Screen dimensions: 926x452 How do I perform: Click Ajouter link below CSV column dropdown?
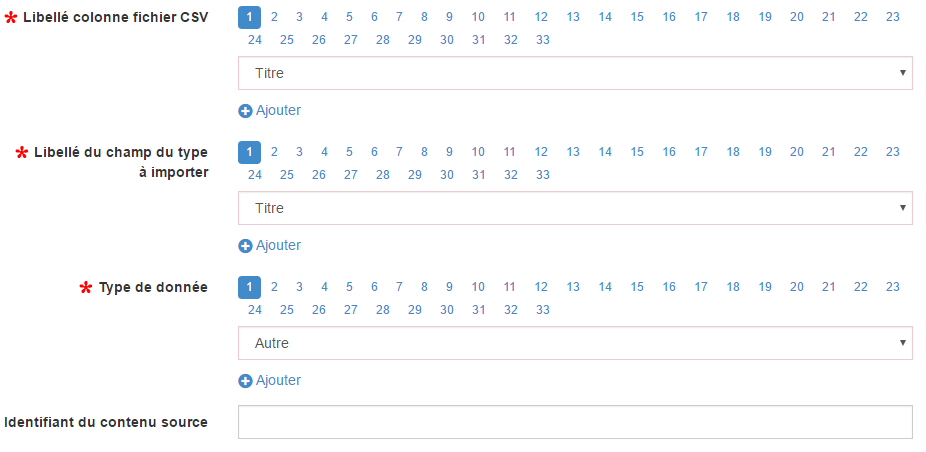(278, 110)
